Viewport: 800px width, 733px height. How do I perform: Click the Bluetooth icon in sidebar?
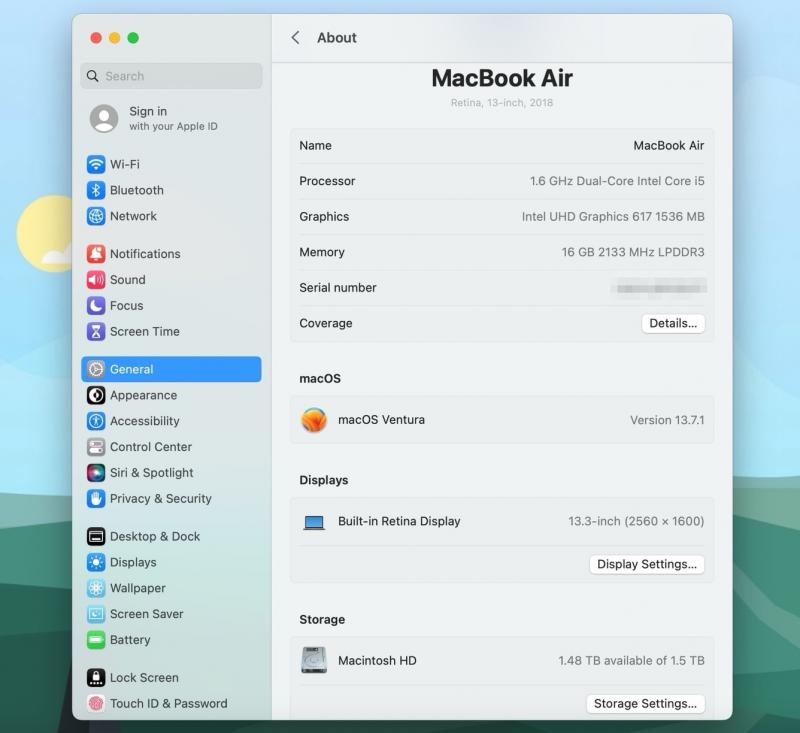96,190
